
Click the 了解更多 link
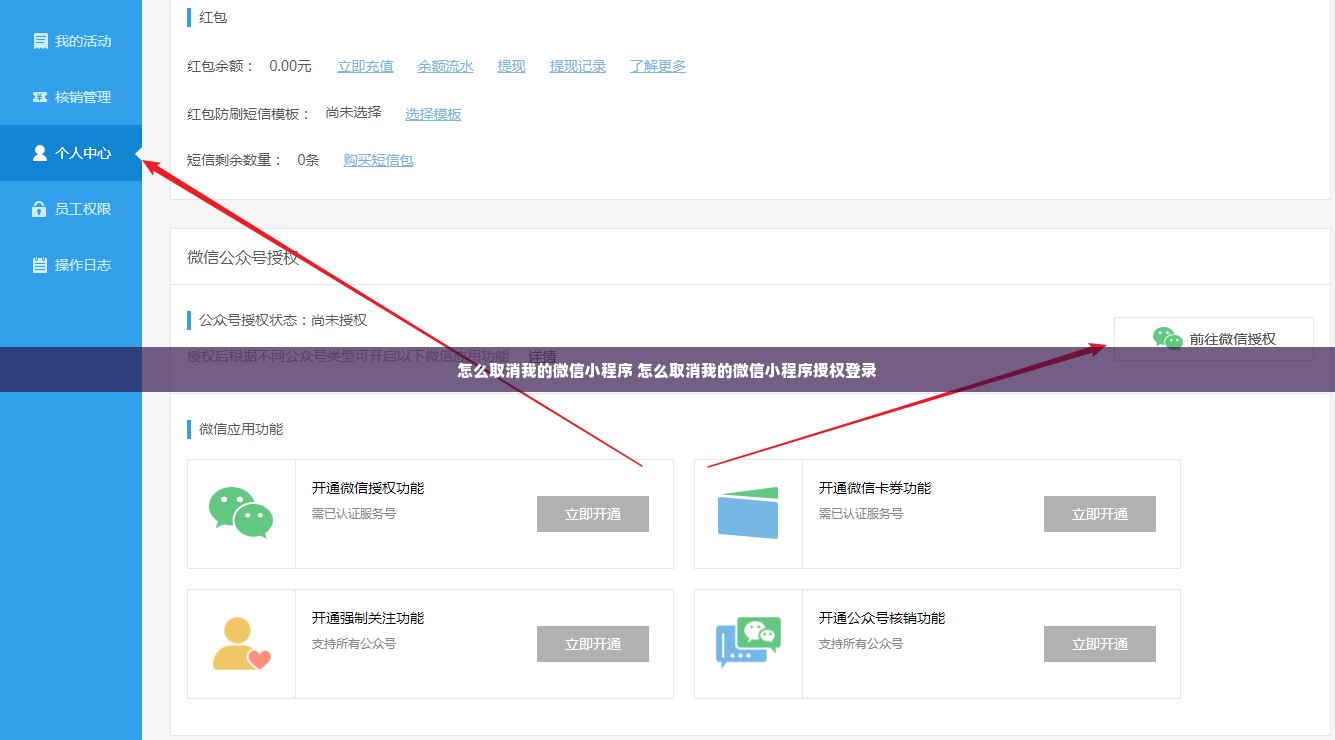657,66
